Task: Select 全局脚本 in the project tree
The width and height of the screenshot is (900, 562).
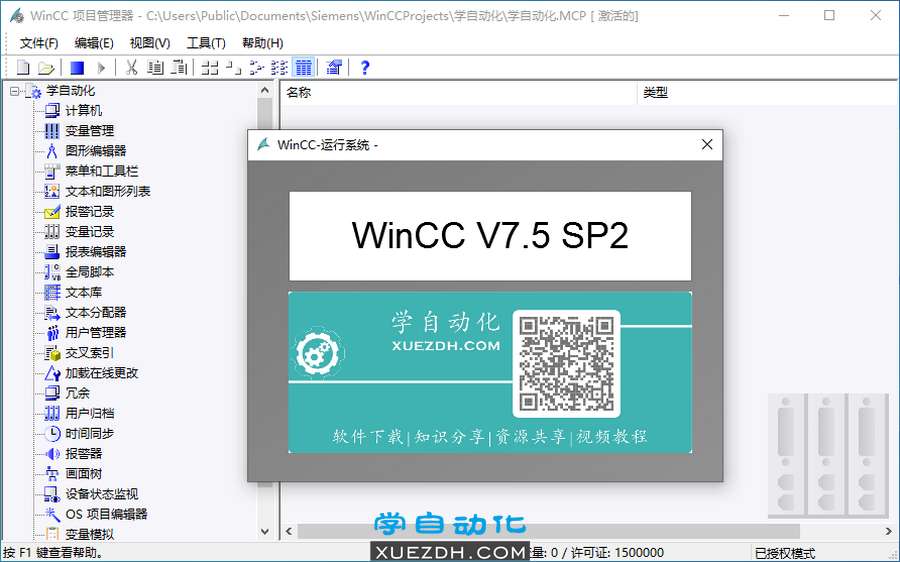Action: pyautogui.click(x=89, y=272)
